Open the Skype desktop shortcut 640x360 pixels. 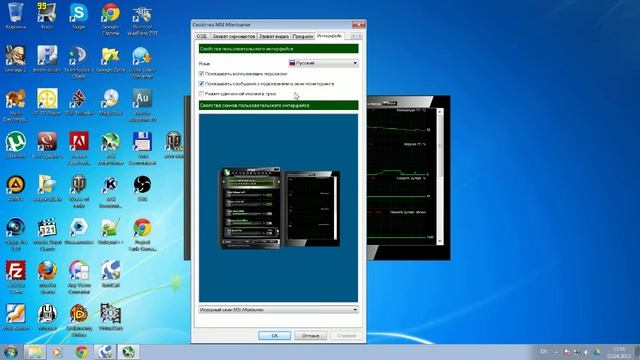click(78, 16)
